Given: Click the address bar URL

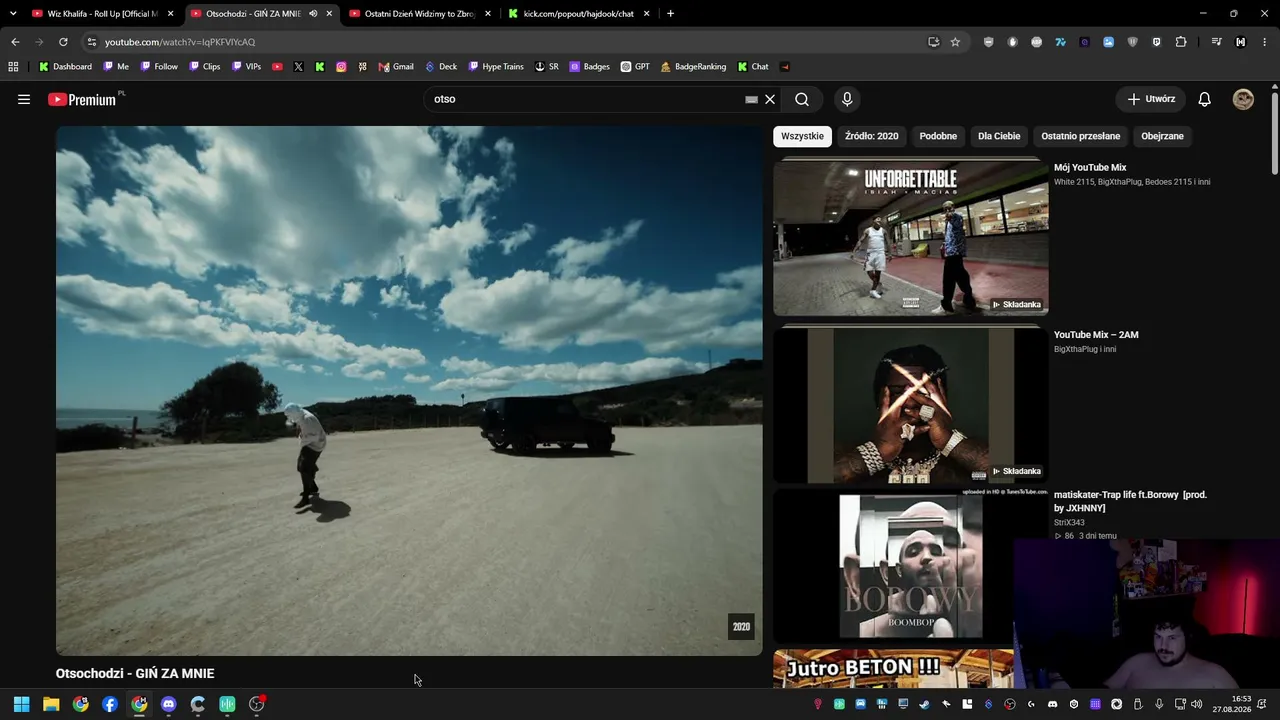Looking at the screenshot, I should point(180,42).
